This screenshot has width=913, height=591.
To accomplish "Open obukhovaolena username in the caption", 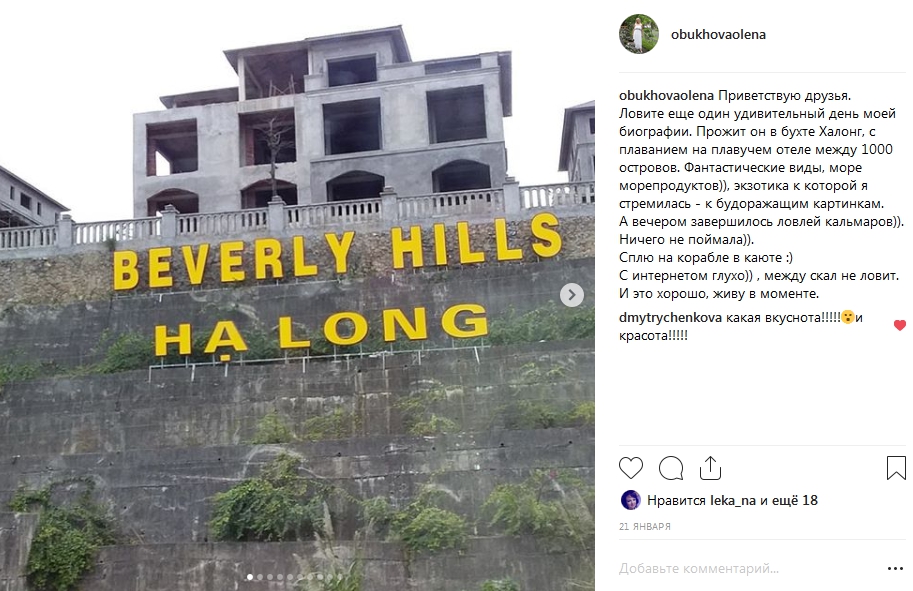I will coord(666,95).
